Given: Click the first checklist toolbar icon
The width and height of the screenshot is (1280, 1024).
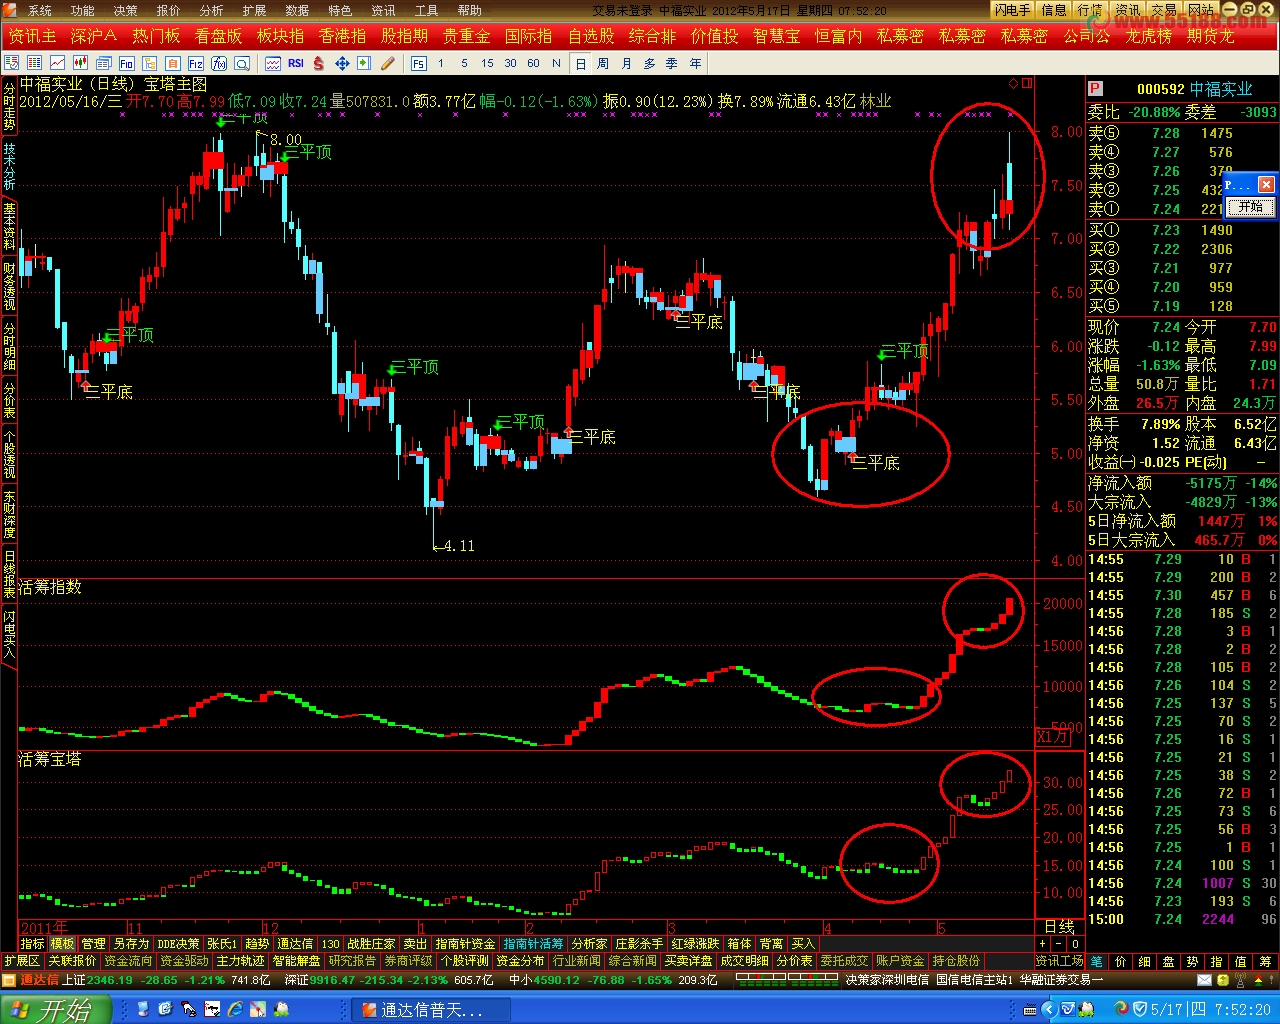Looking at the screenshot, I should point(10,63).
